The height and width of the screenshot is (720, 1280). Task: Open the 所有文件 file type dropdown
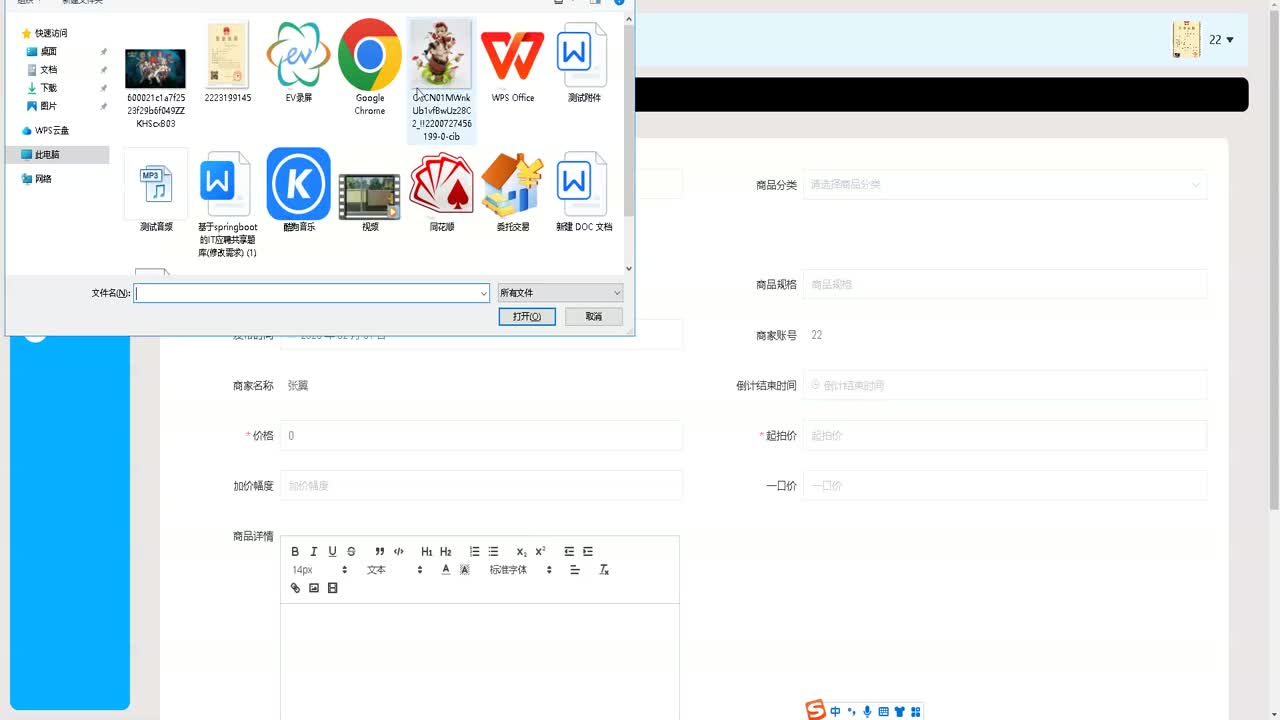(x=560, y=293)
